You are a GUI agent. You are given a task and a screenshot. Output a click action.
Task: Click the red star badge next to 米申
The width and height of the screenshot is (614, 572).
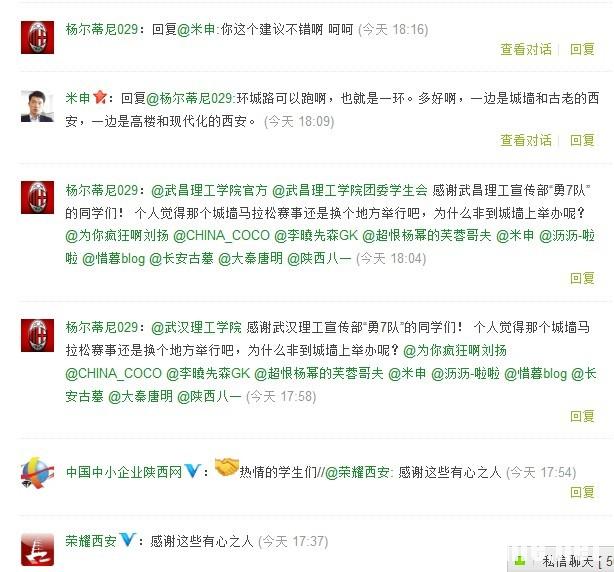coord(99,97)
